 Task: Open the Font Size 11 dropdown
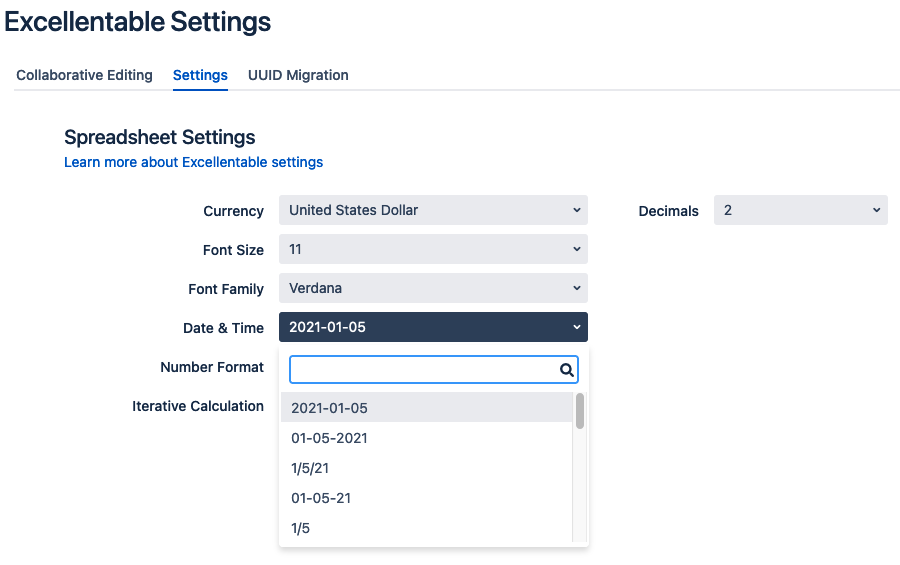pos(433,249)
